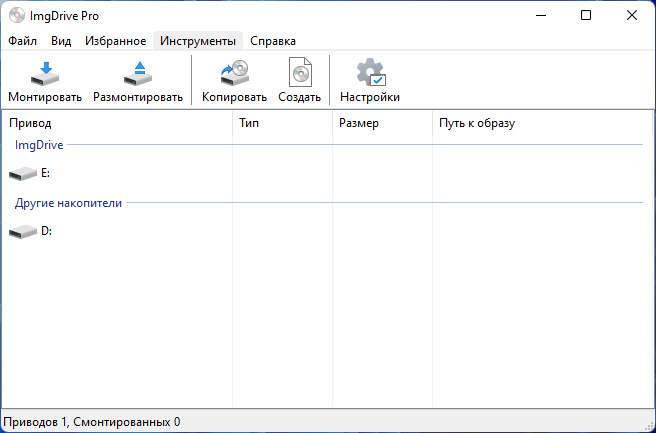Select the D: drive icon
The image size is (656, 433).
[23, 231]
